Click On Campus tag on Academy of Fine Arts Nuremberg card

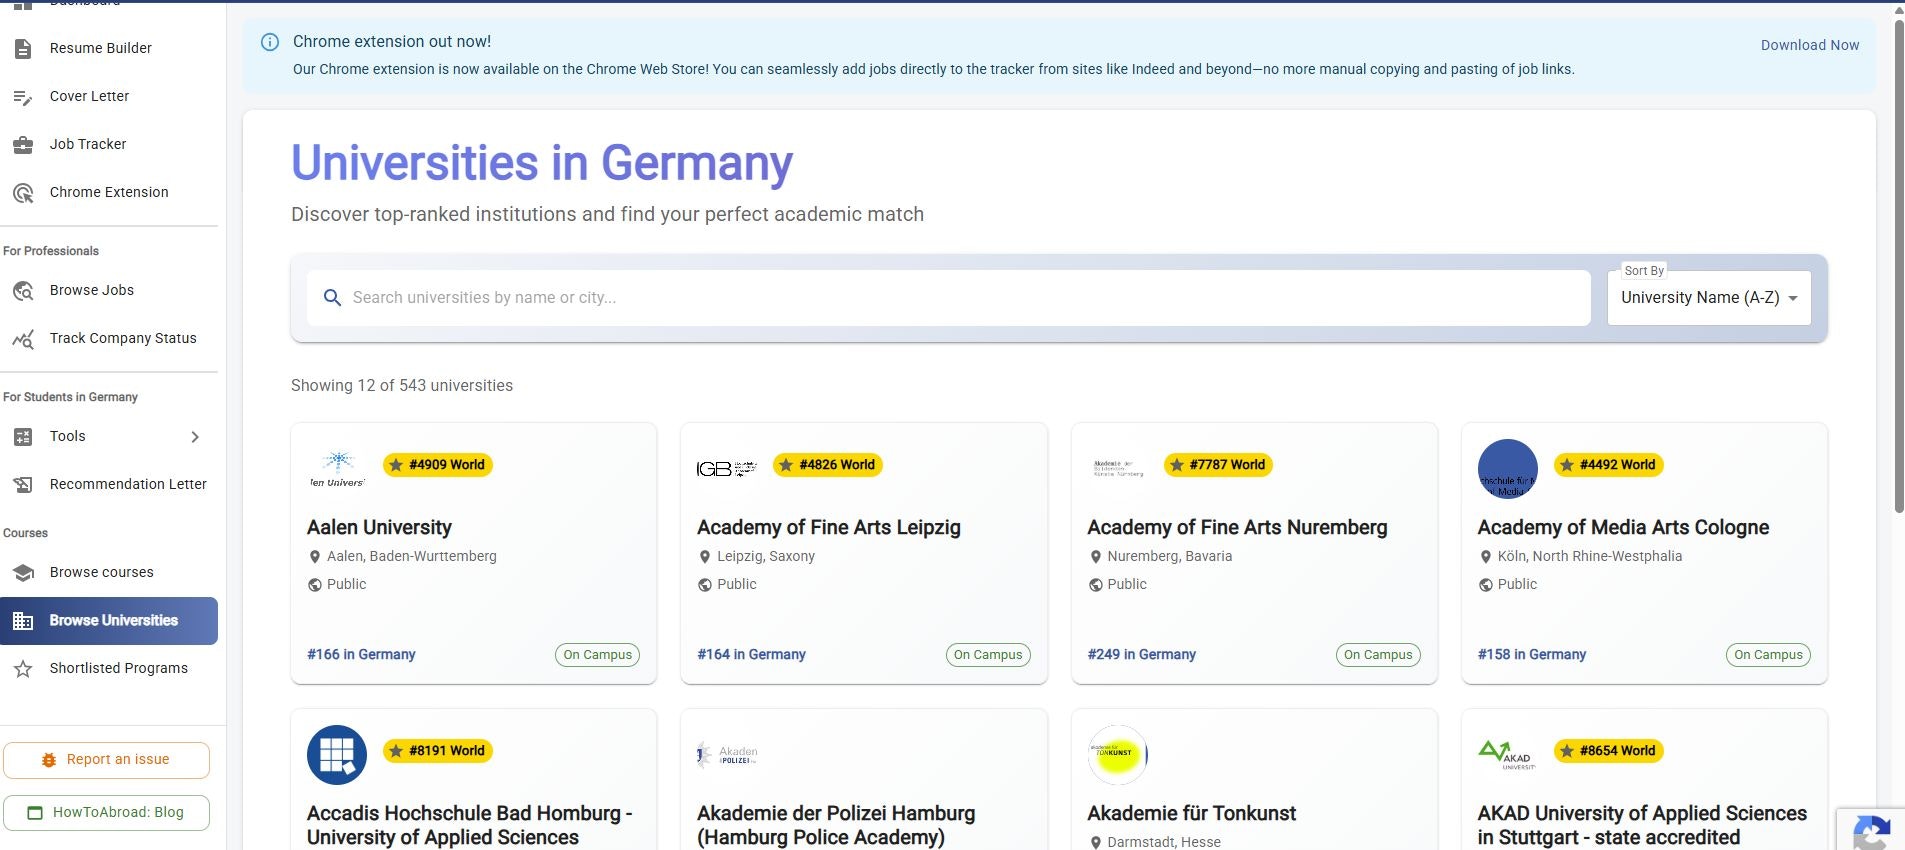(x=1378, y=655)
